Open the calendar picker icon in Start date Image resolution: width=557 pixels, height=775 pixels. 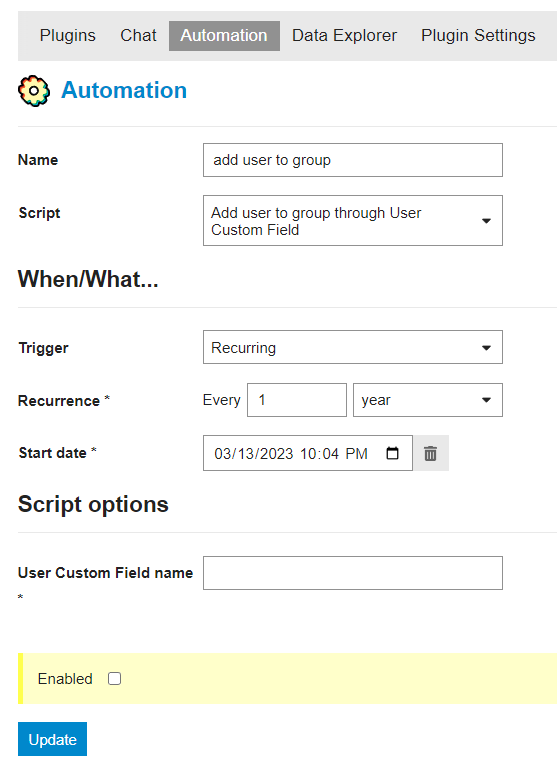point(392,453)
